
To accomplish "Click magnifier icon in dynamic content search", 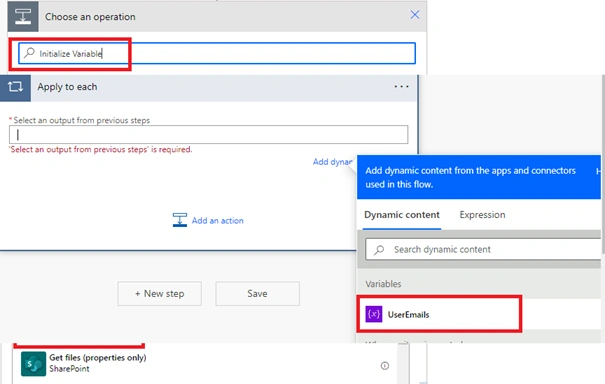I will click(x=379, y=250).
